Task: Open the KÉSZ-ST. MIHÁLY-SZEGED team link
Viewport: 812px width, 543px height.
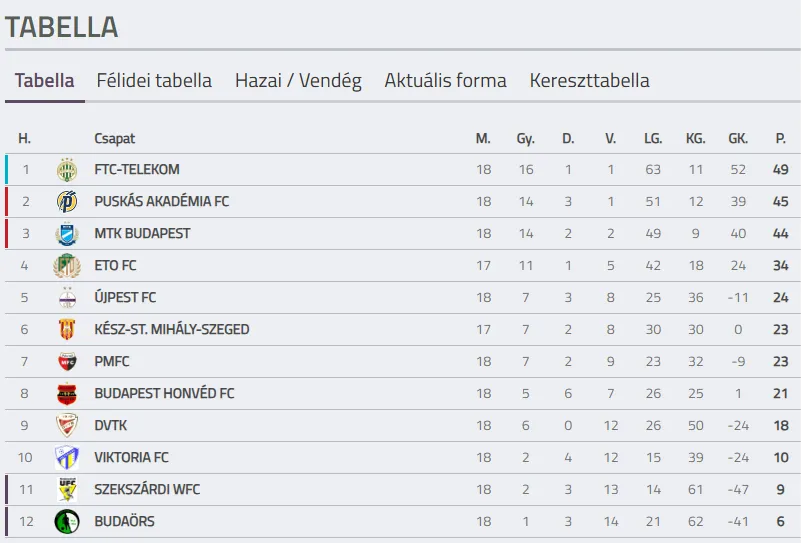Action: pos(171,330)
